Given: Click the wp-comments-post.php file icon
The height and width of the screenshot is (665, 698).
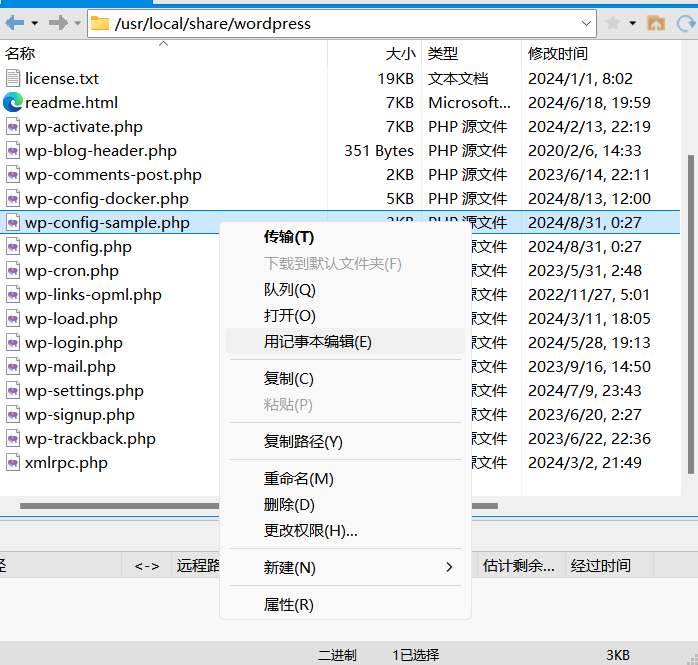Looking at the screenshot, I should tap(13, 174).
